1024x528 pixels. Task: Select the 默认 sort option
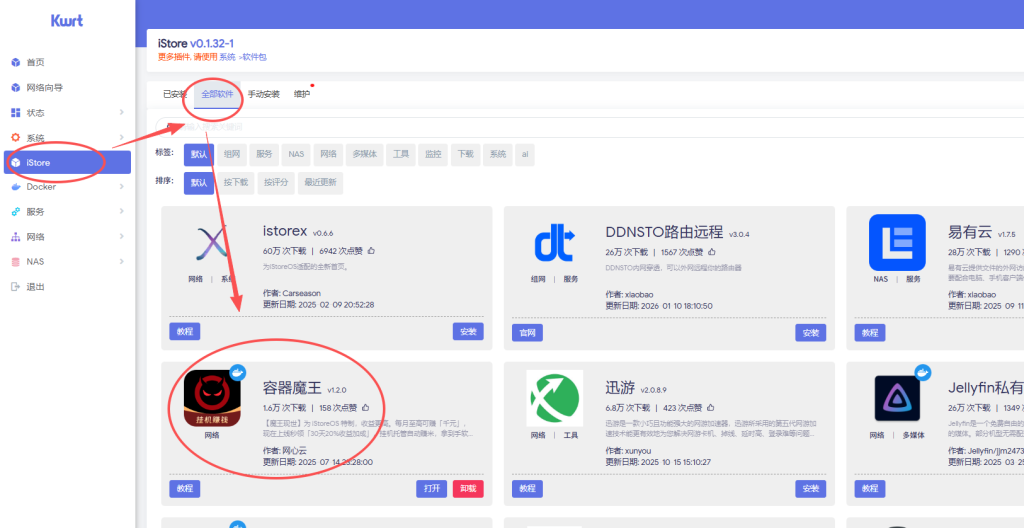199,183
